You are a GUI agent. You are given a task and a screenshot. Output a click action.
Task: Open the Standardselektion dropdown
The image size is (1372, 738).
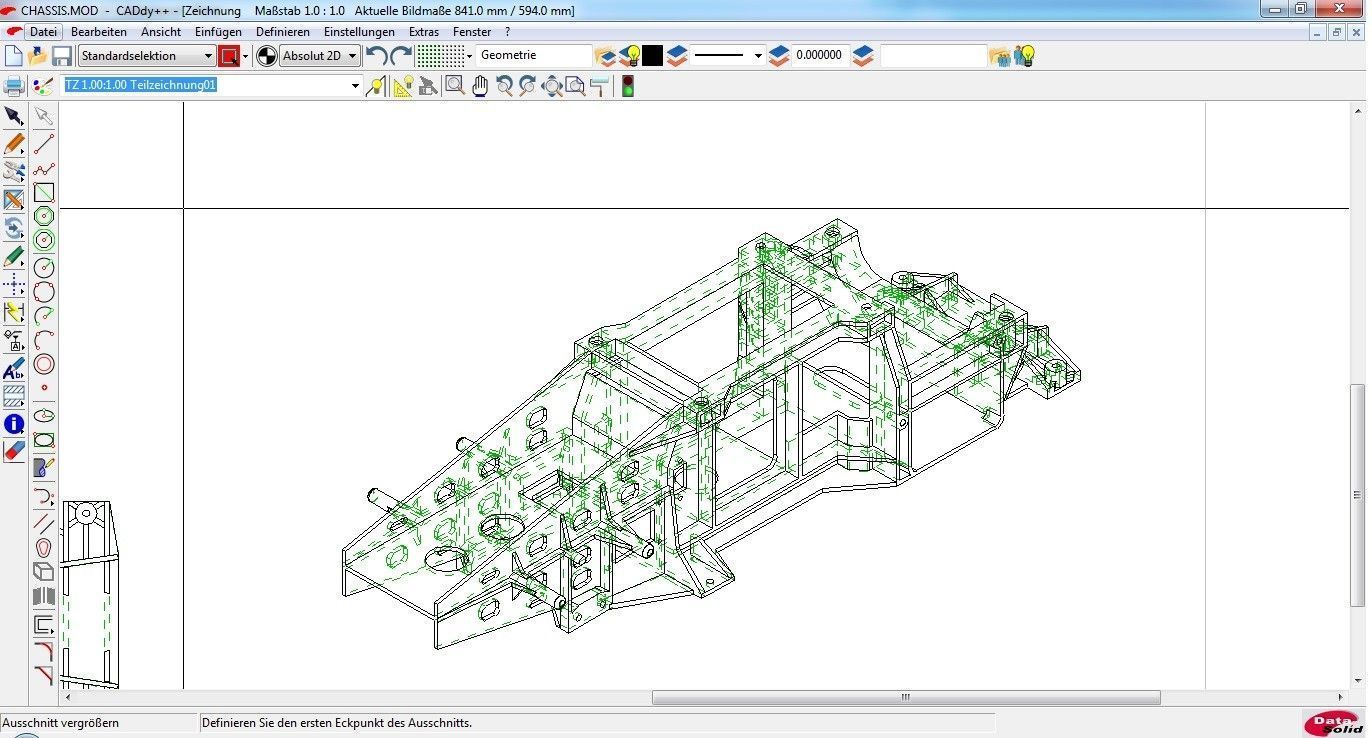(x=147, y=56)
